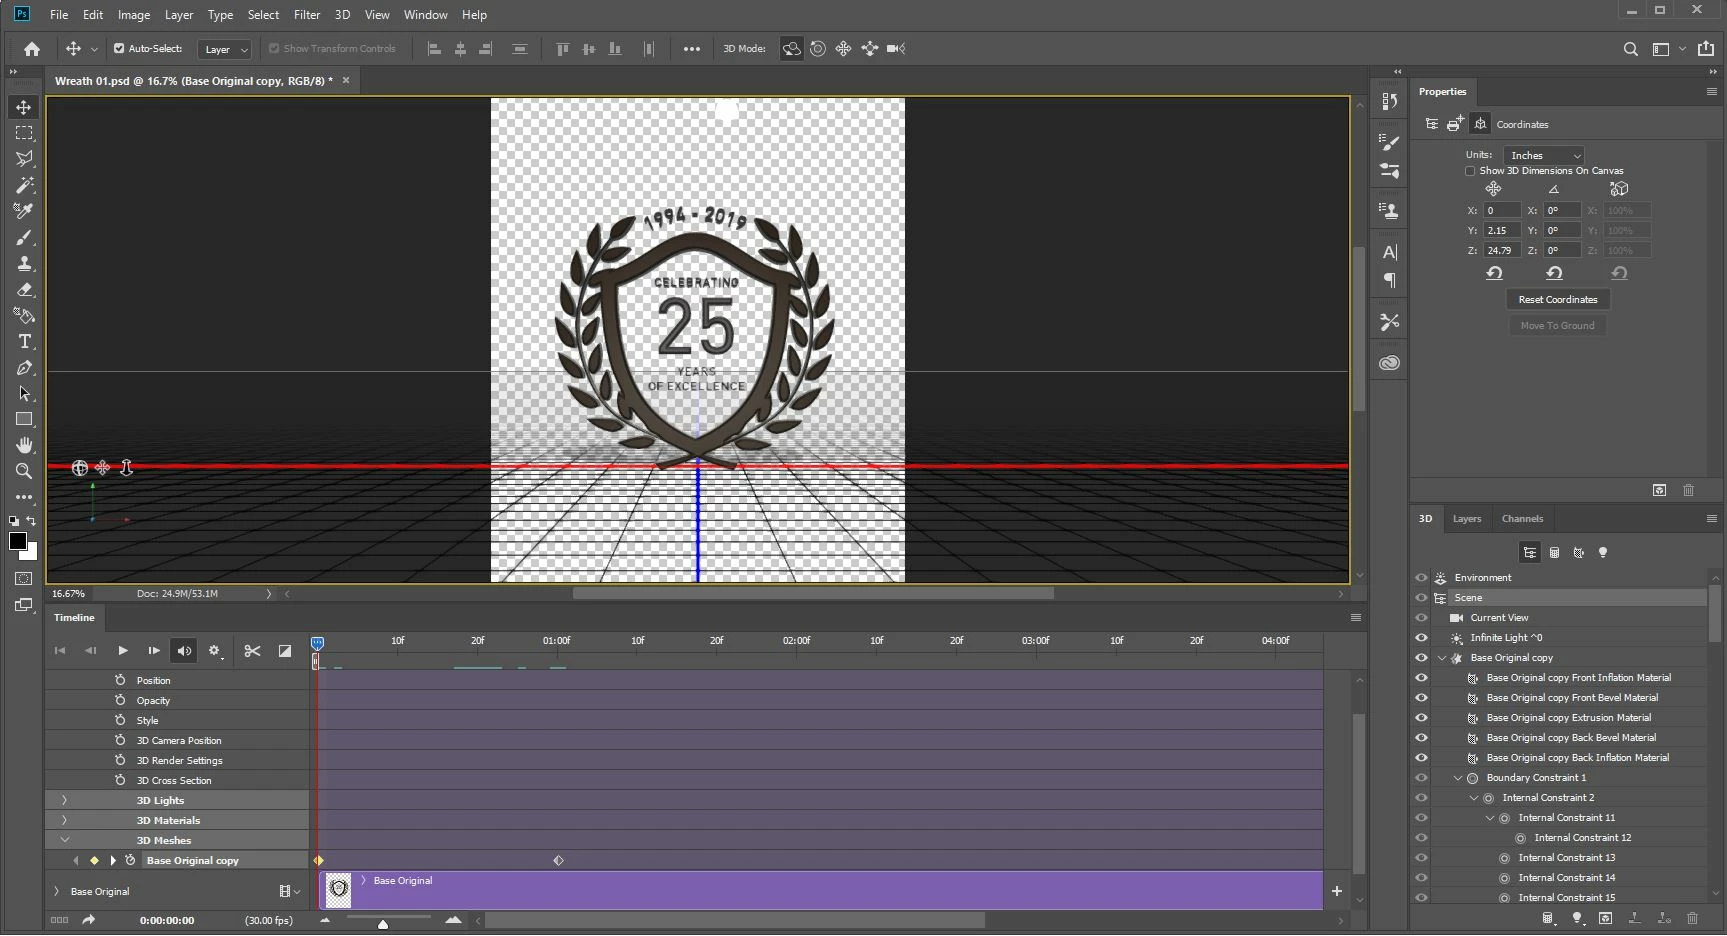
Task: Open the Image menu
Action: 134,15
